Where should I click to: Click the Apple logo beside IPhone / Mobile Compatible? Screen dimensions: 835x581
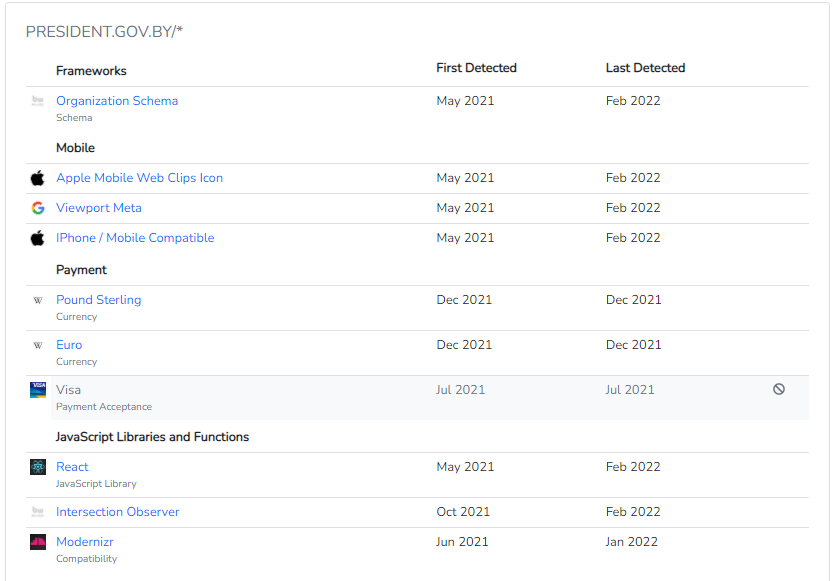pos(37,238)
